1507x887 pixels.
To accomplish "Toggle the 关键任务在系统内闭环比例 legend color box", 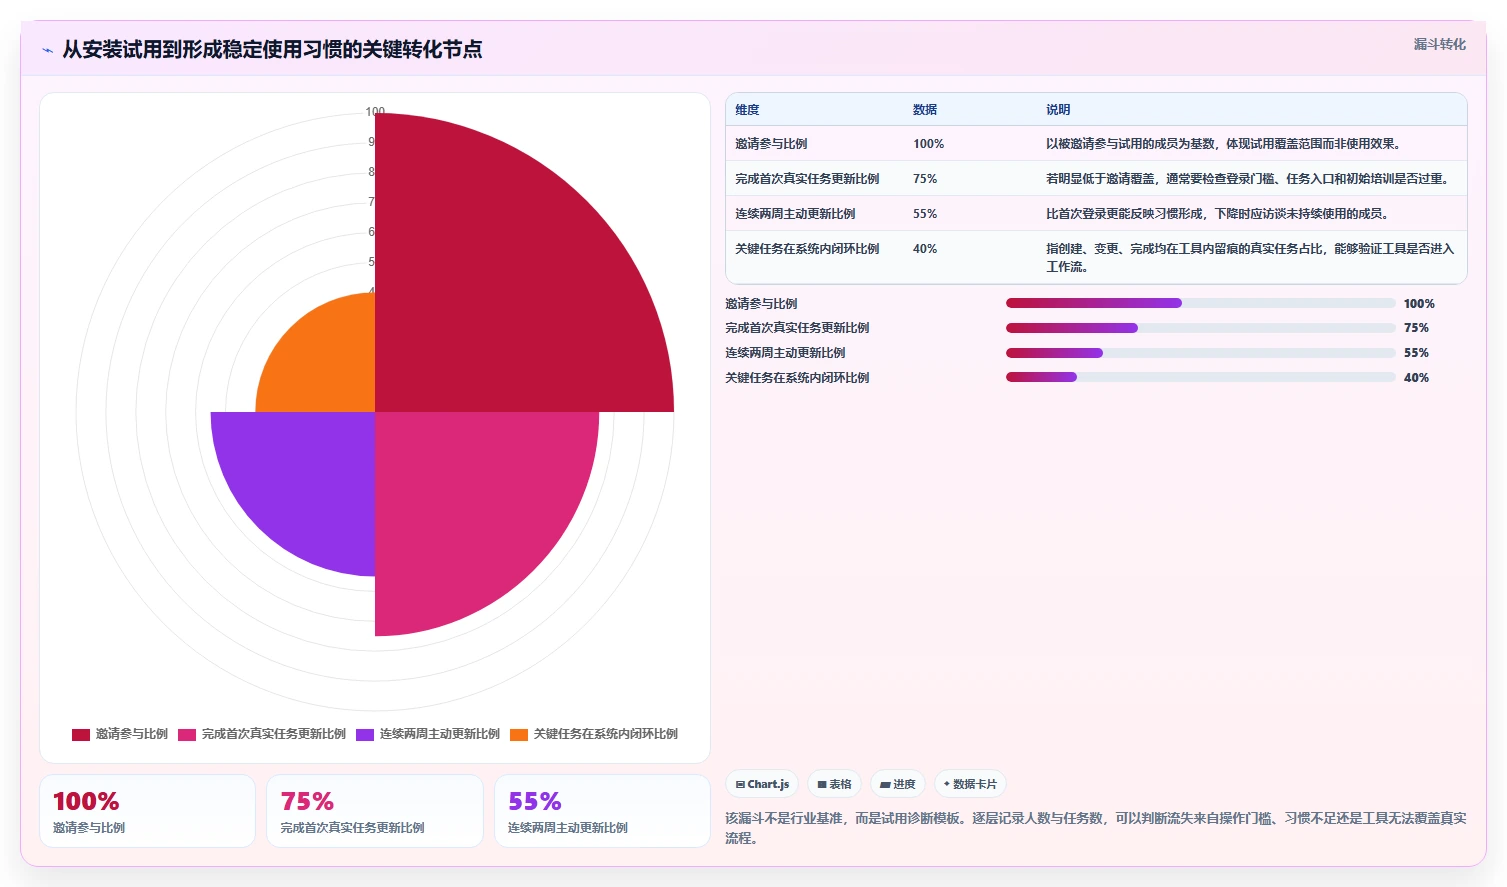I will [x=519, y=734].
